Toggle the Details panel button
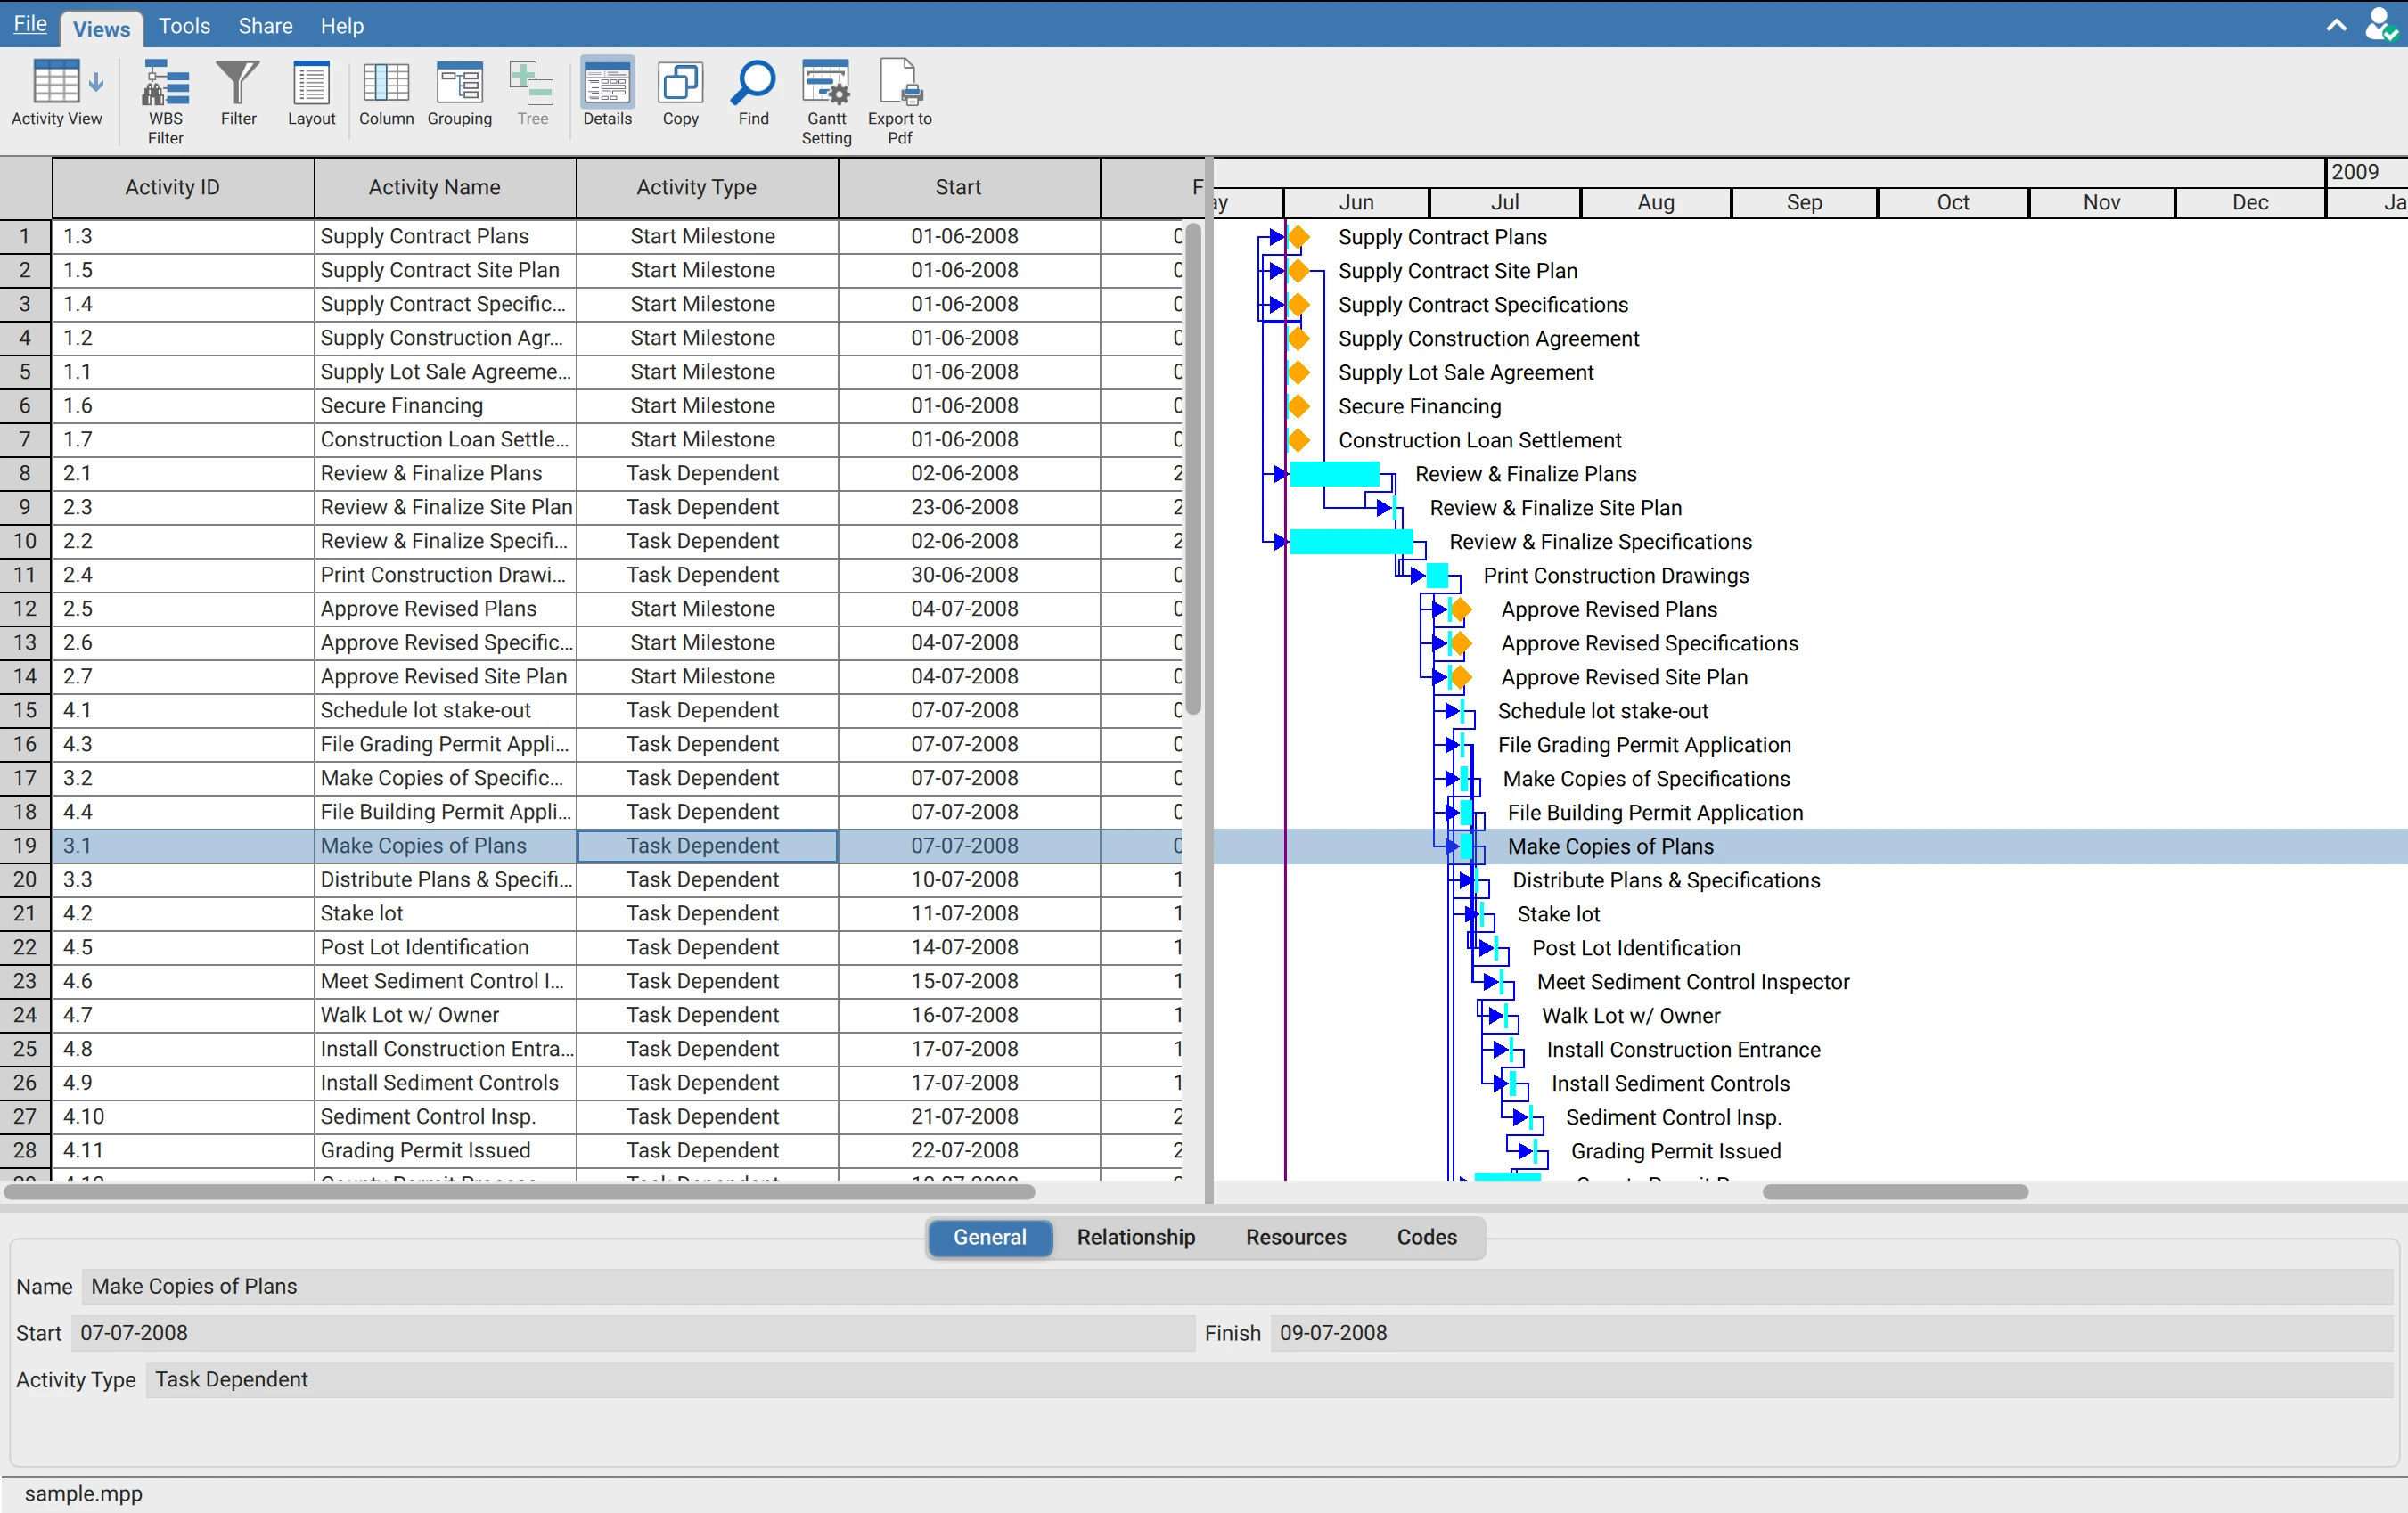Image resolution: width=2408 pixels, height=1513 pixels. coord(607,93)
